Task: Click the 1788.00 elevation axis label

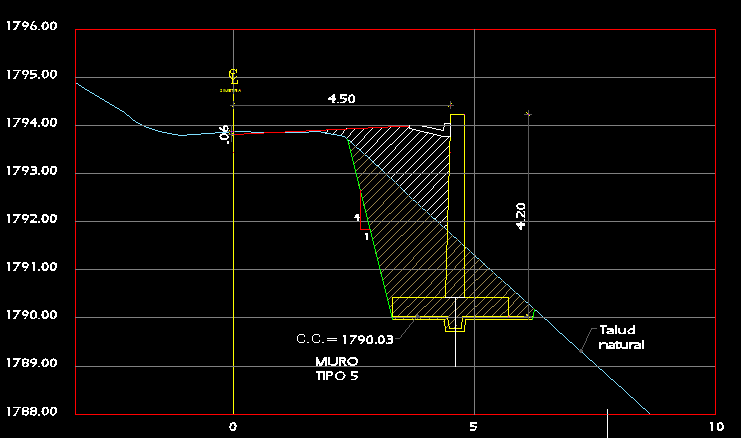Action: [30, 412]
